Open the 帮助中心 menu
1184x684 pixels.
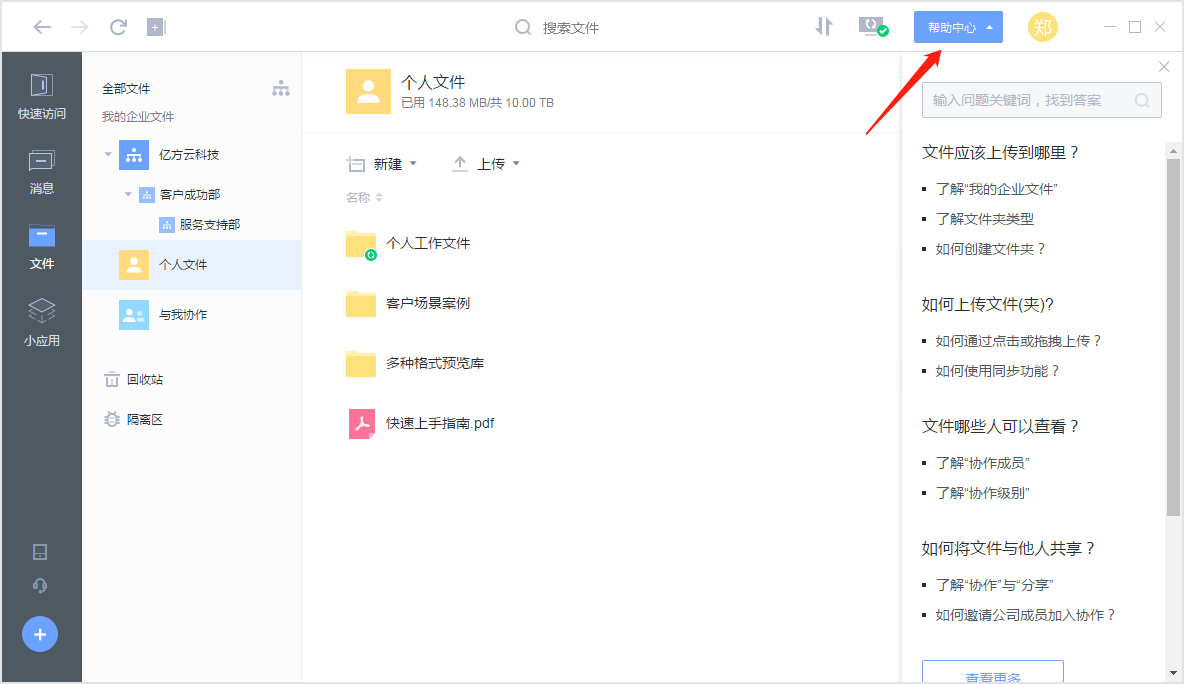pos(957,27)
